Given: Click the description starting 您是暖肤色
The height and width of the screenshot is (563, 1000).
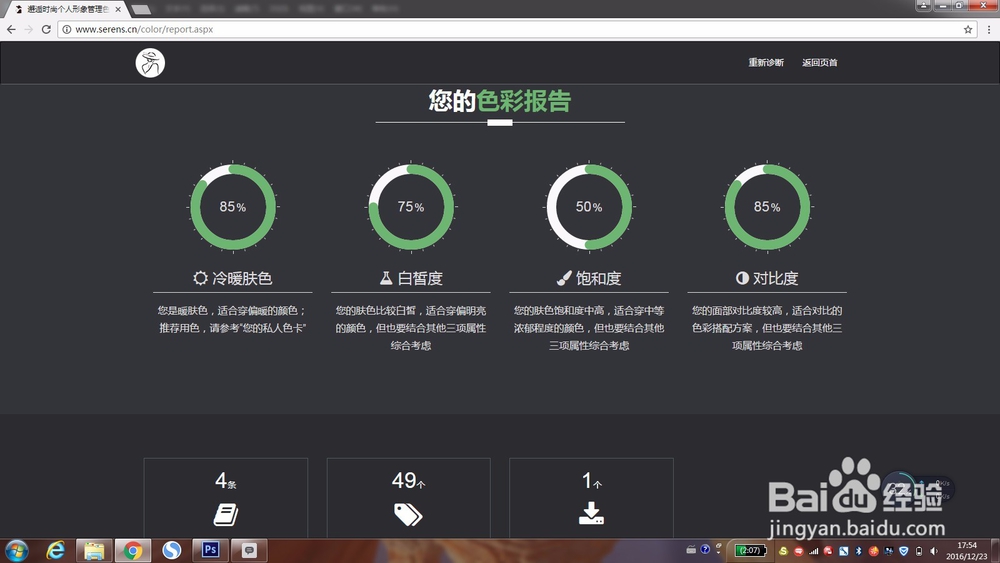Looking at the screenshot, I should click(233, 319).
